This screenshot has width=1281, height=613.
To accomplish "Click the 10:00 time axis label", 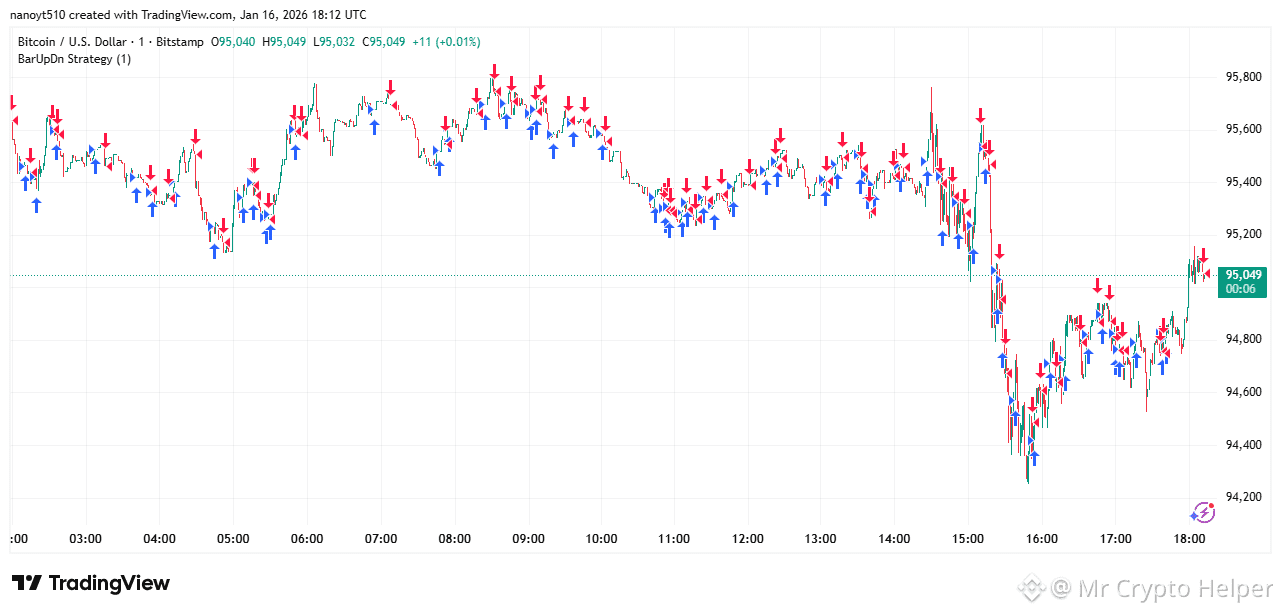I will (x=601, y=538).
